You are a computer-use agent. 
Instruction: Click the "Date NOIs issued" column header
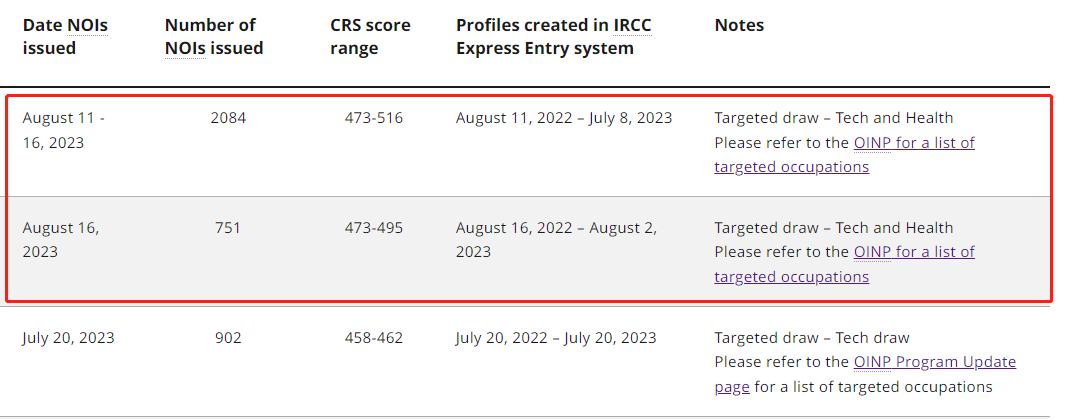[x=65, y=36]
